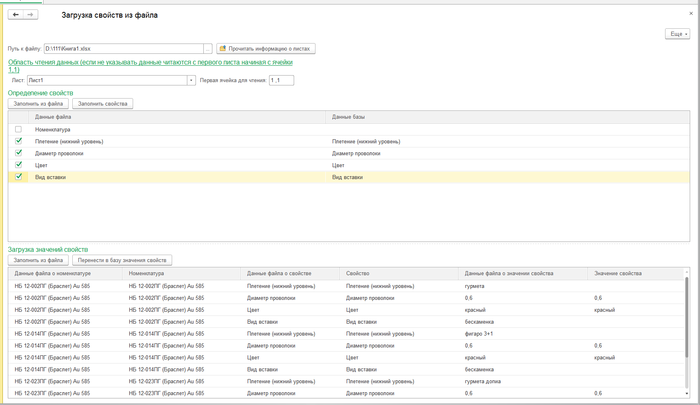Screen dimensions: 700x405
Task: Click into the 'Путь к файлу' field
Action: point(122,48)
